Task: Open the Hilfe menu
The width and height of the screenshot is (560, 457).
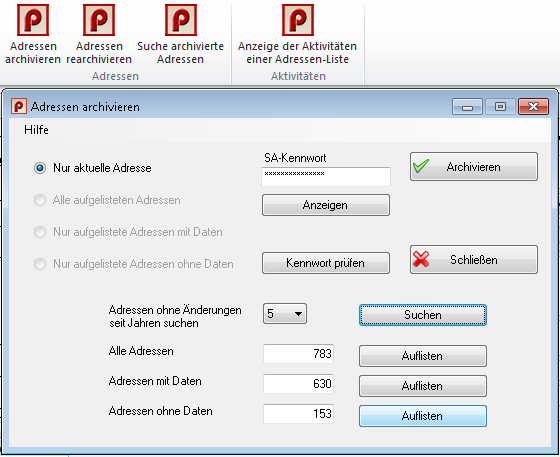Action: (x=36, y=130)
